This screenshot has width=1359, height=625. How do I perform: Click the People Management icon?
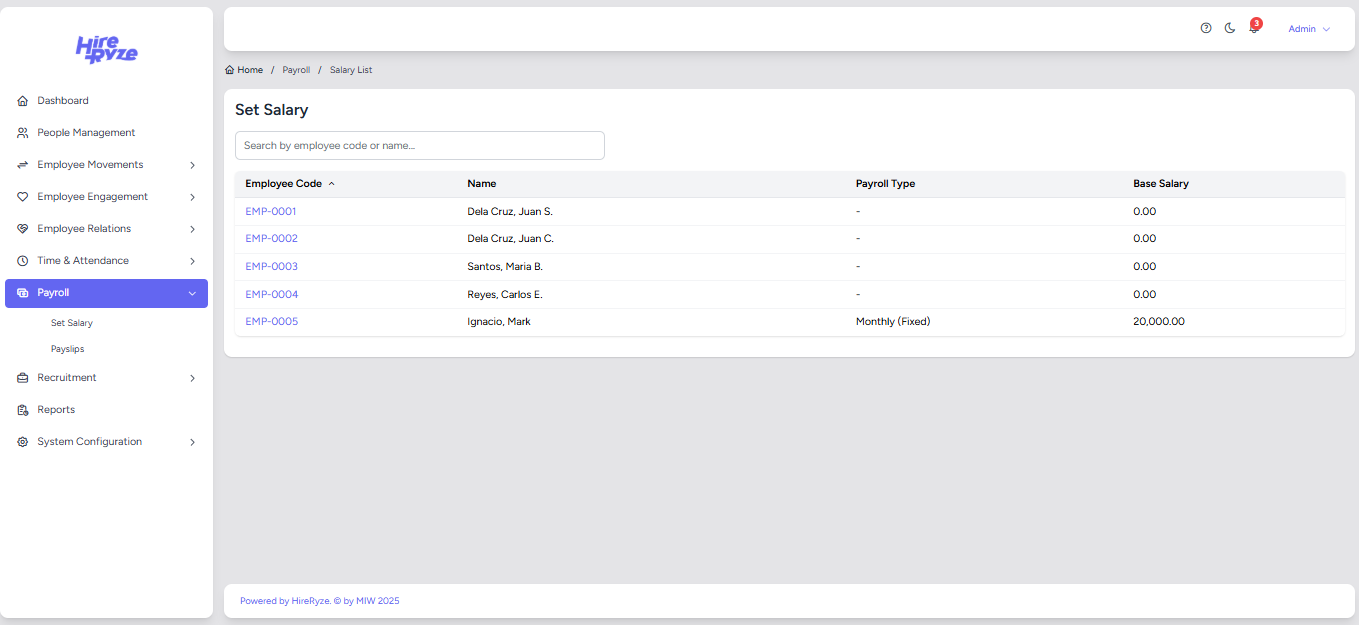[23, 133]
